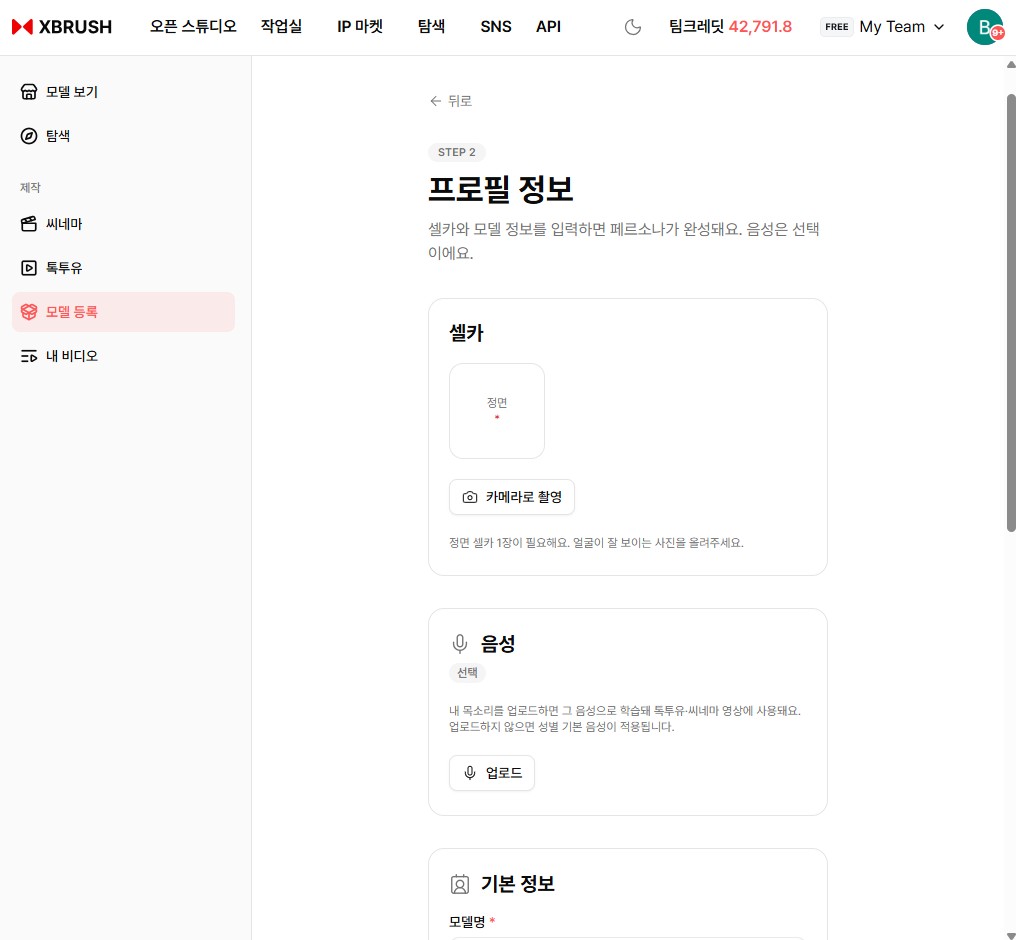Viewport: 1016px width, 940px height.
Task: Open API in top navigation
Action: 548,27
